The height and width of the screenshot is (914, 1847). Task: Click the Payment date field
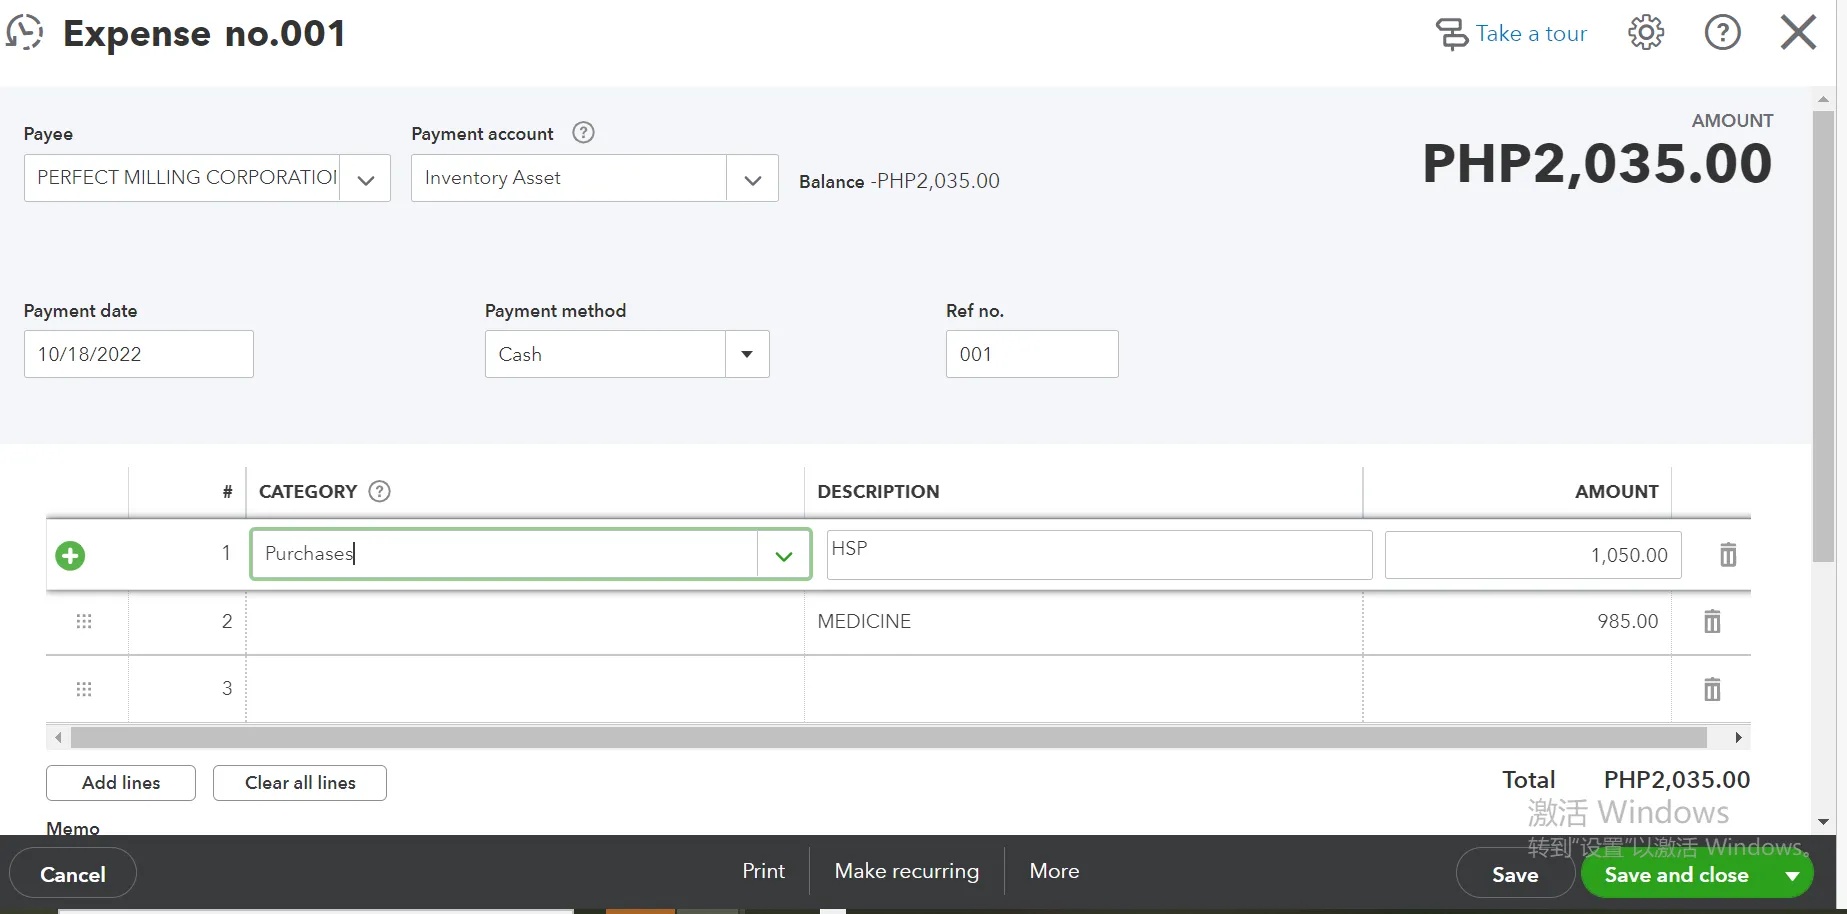pos(138,354)
